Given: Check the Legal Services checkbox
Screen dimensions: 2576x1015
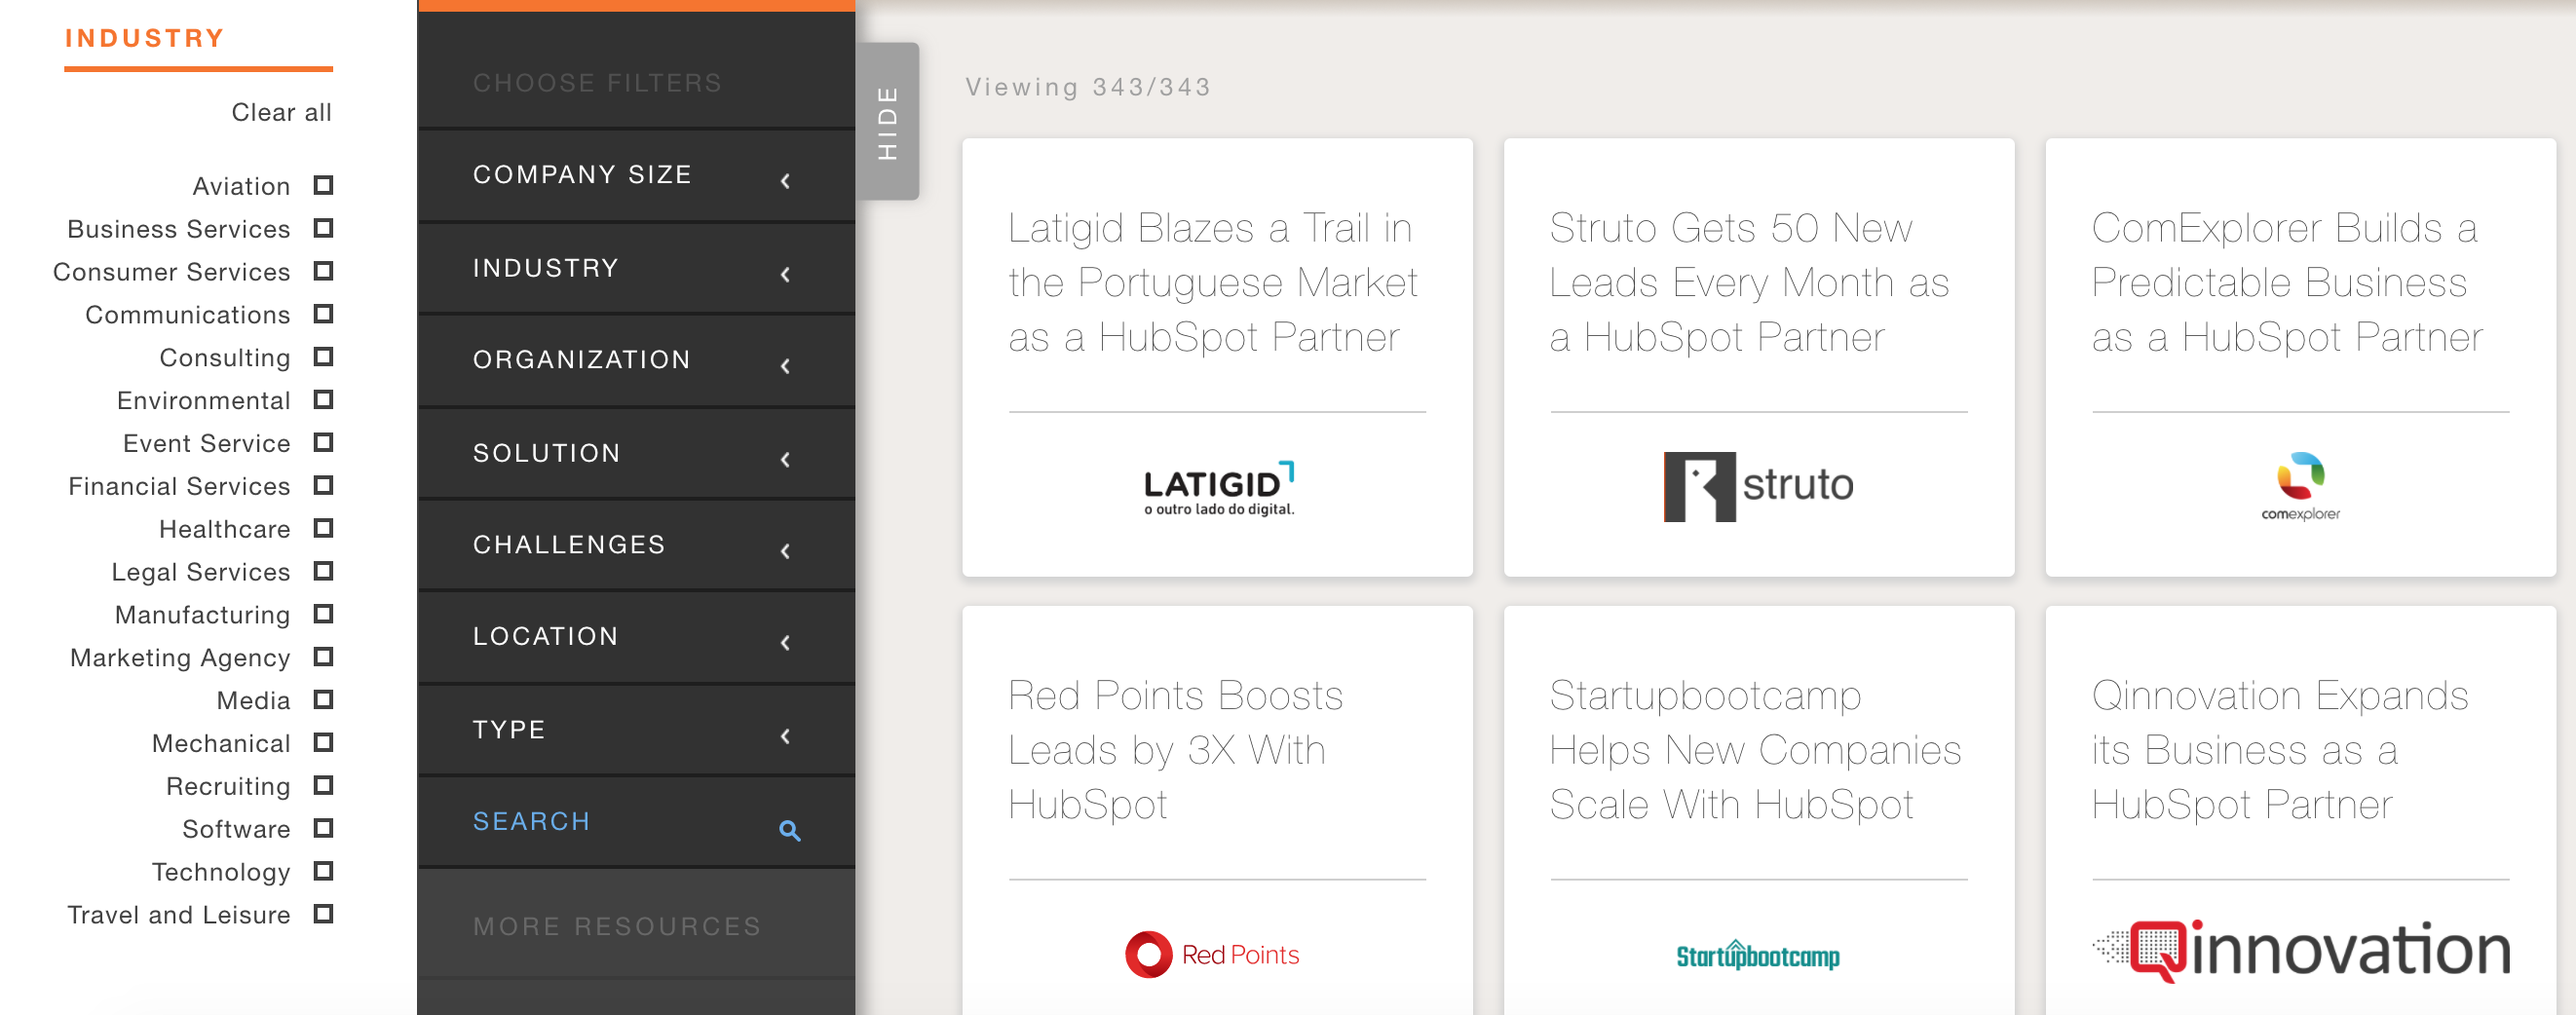Looking at the screenshot, I should [323, 571].
